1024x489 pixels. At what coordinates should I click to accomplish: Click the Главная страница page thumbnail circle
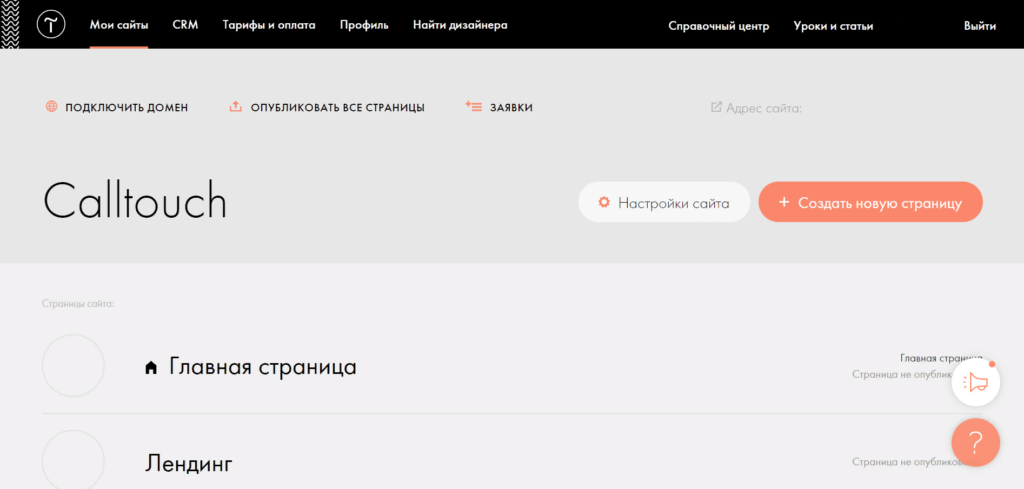click(73, 366)
